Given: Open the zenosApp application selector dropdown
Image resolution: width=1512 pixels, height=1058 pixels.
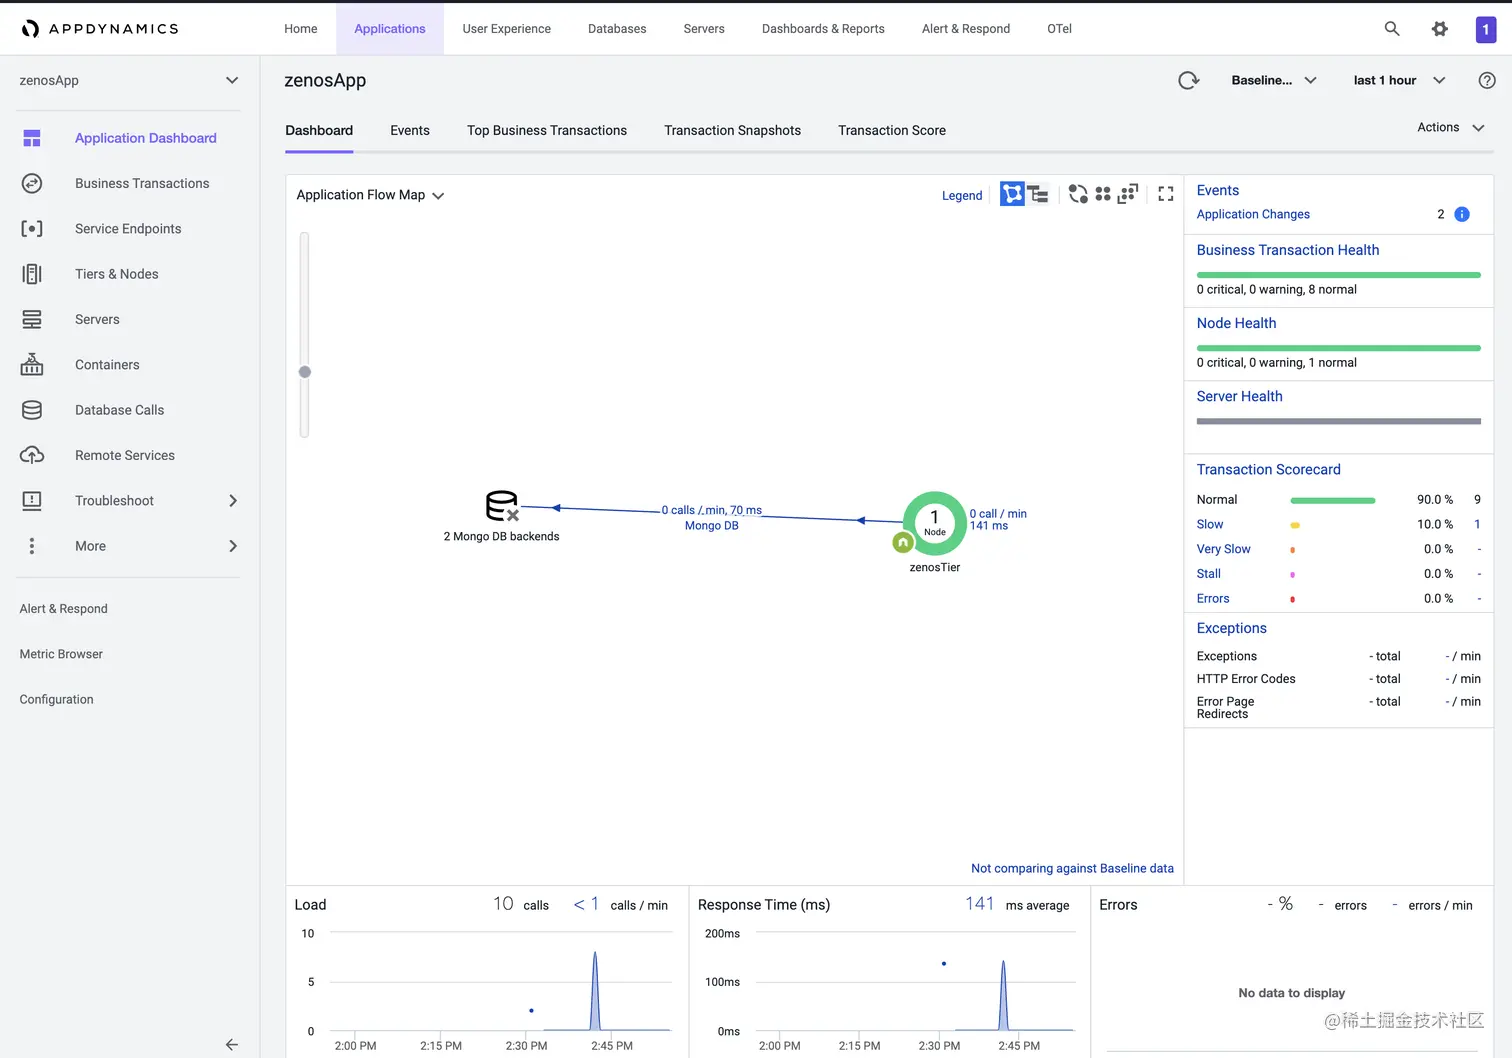Looking at the screenshot, I should click(130, 81).
